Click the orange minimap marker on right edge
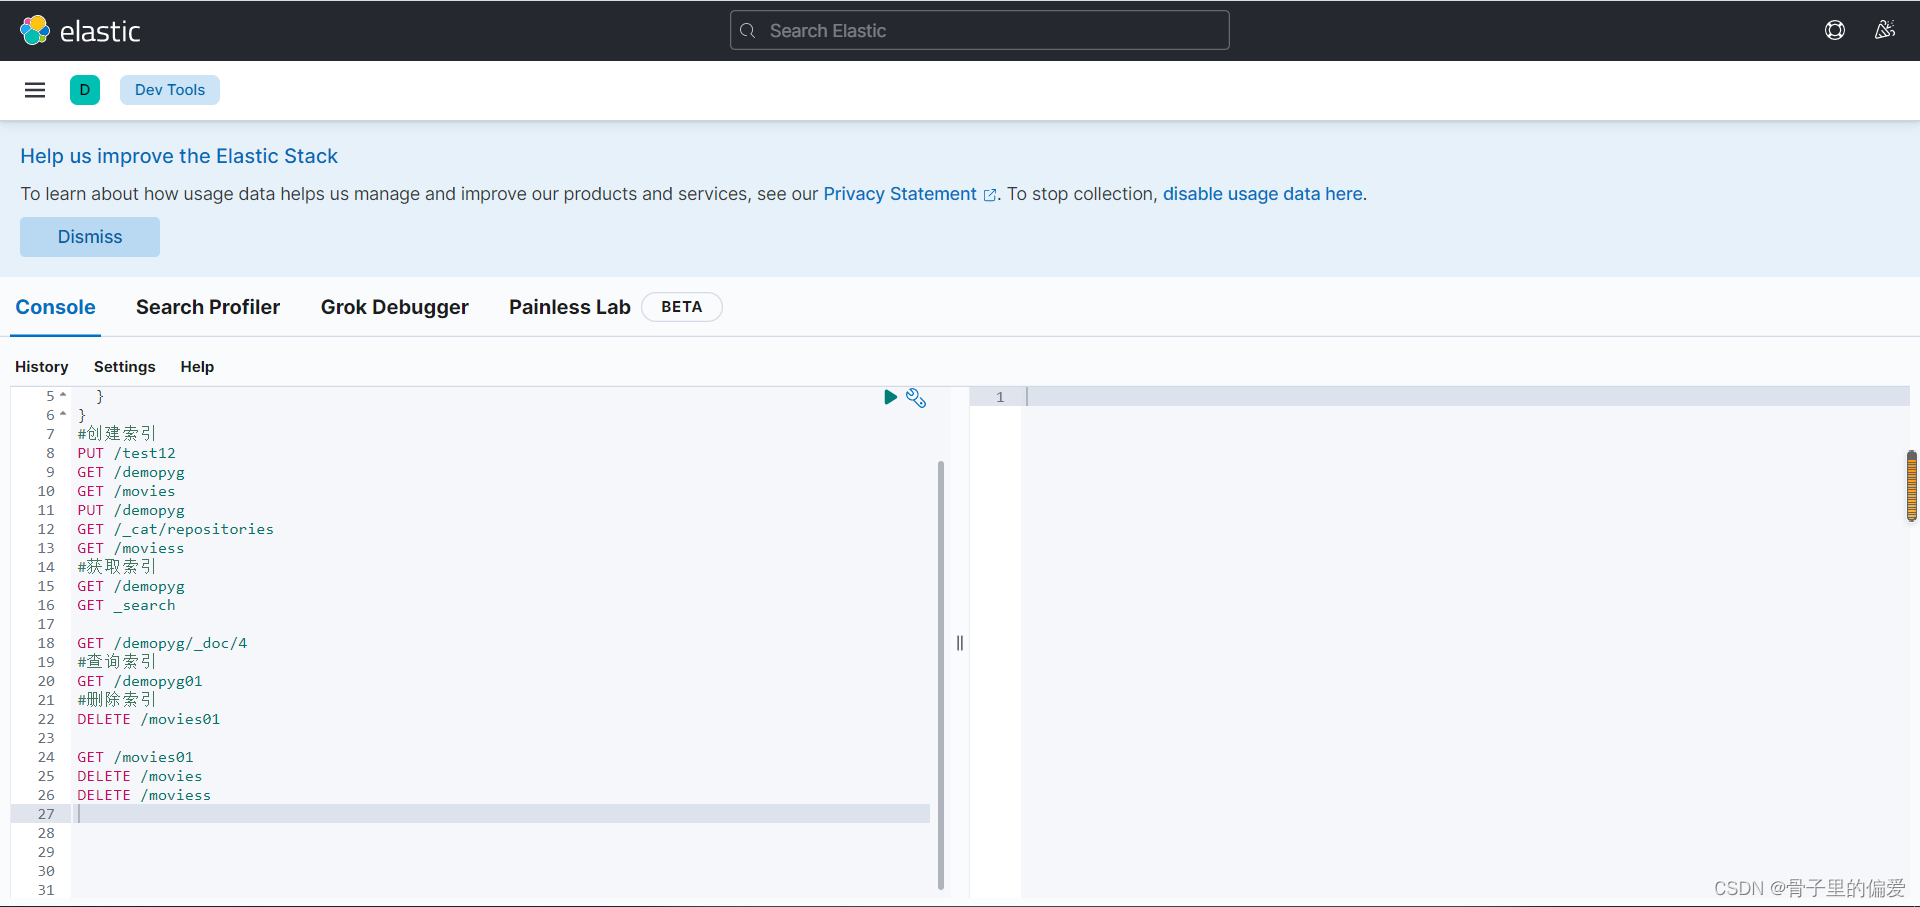1920x907 pixels. click(1912, 486)
